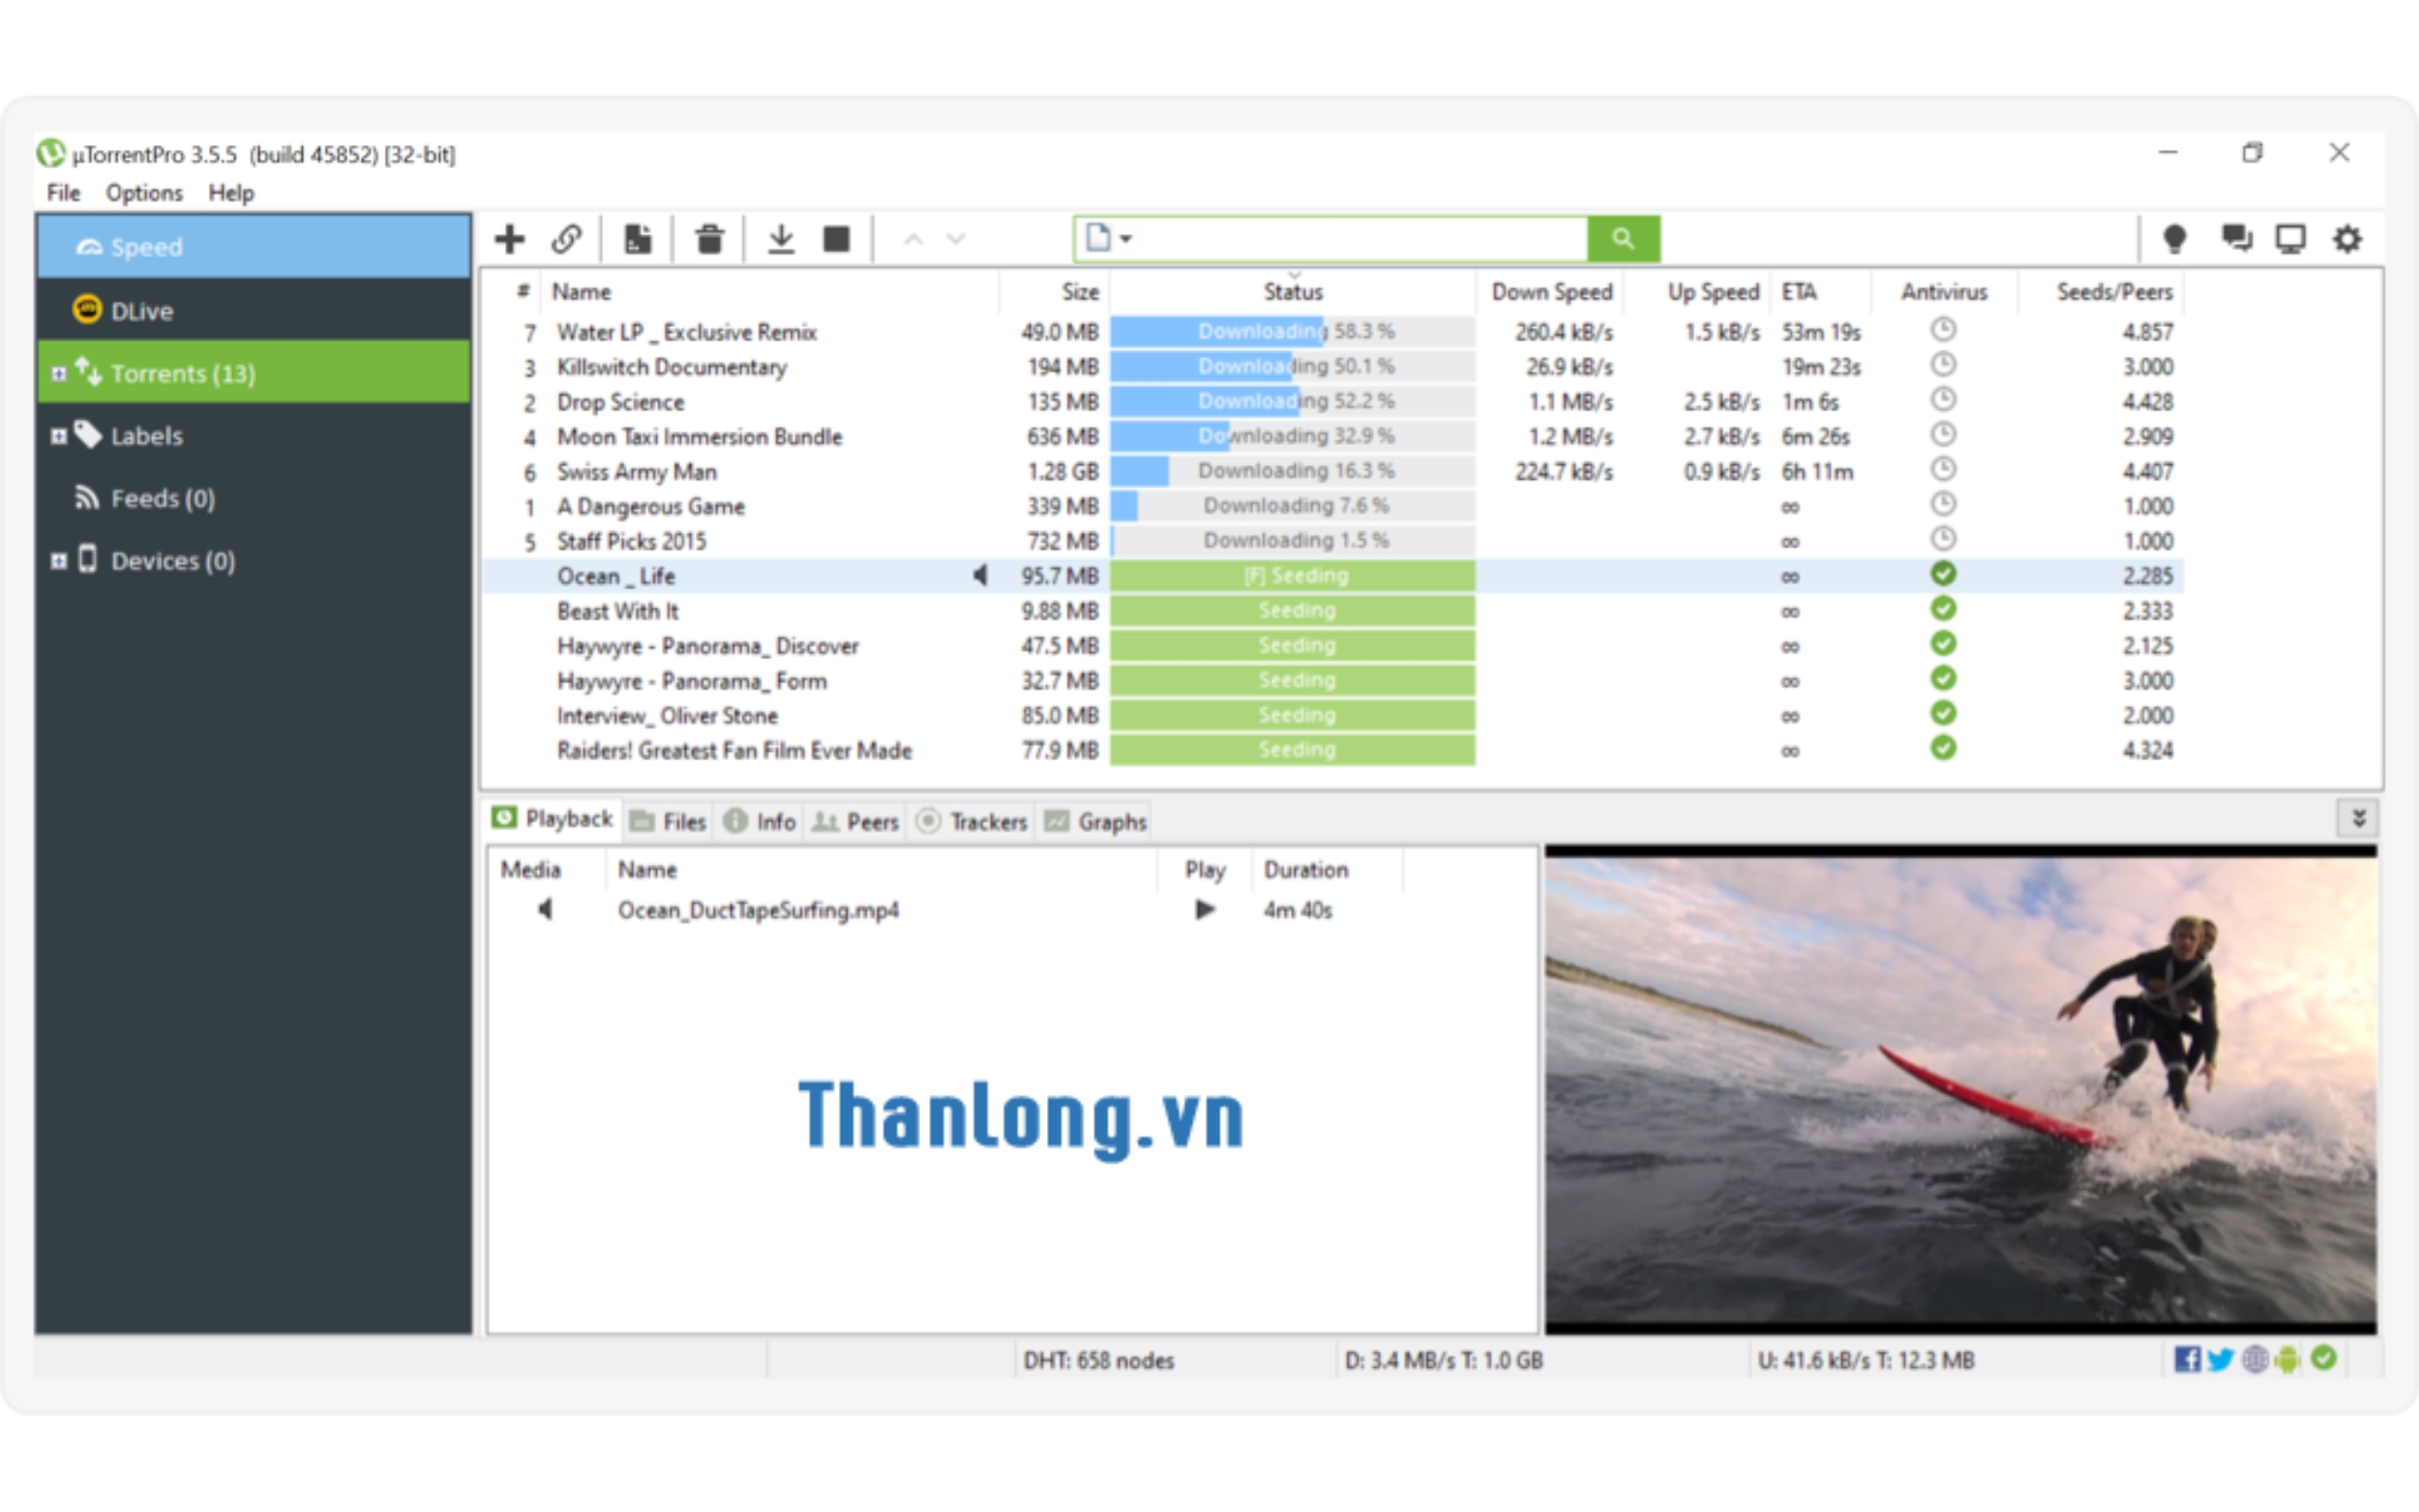2419x1512 pixels.
Task: Click the Remote screen icon in toolbar
Action: click(x=2290, y=239)
